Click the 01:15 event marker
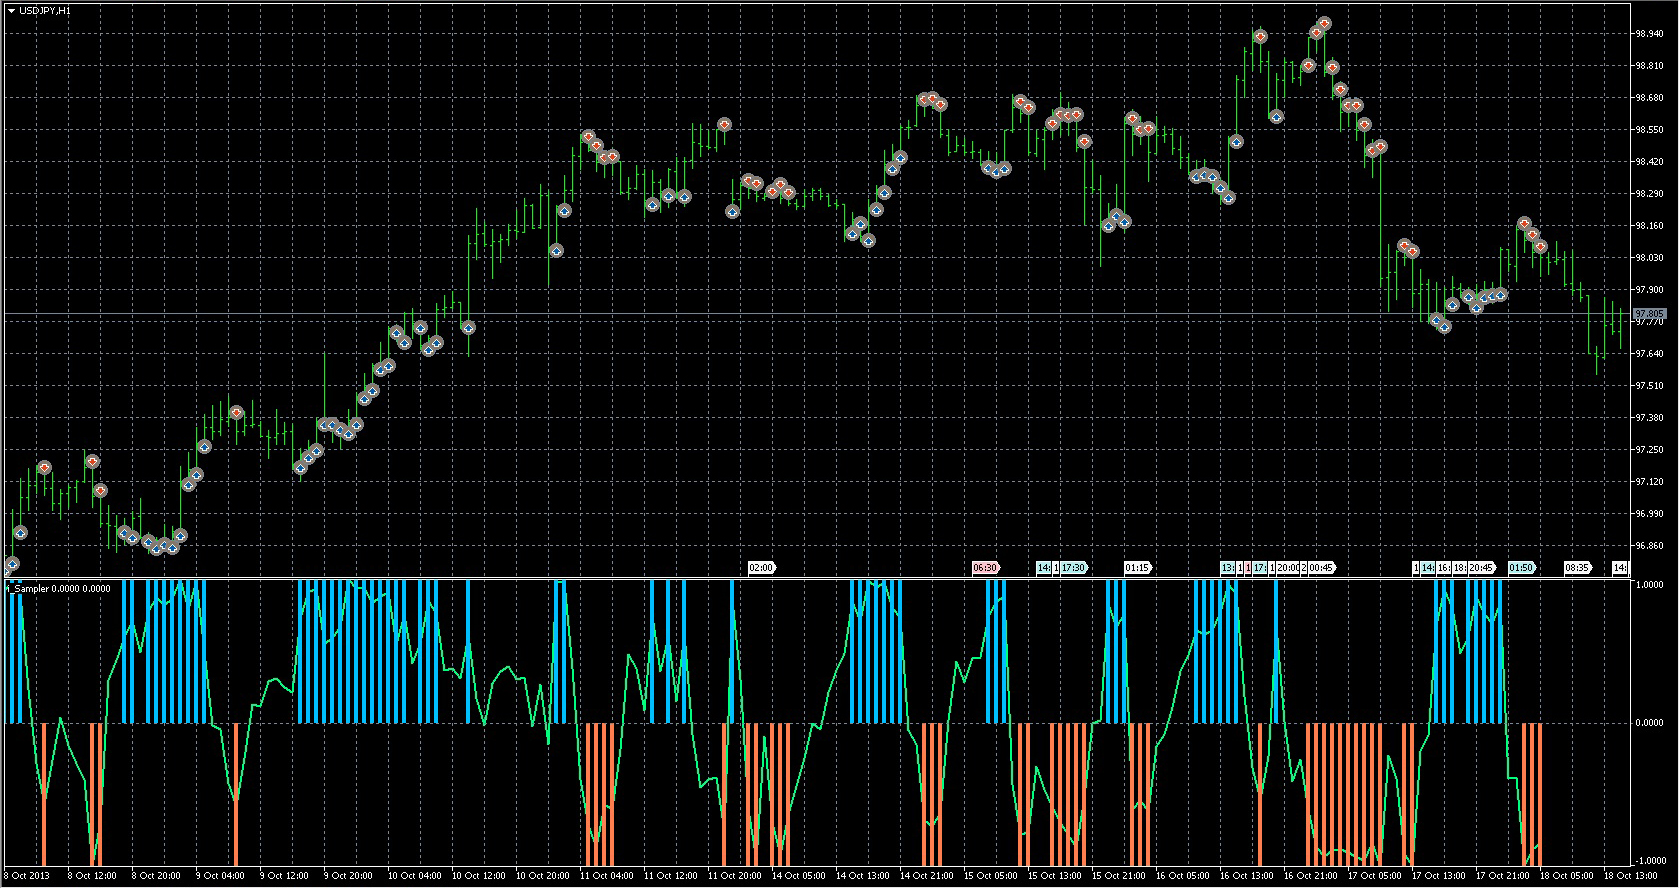Screen dimensions: 1680x888 coord(1137,568)
